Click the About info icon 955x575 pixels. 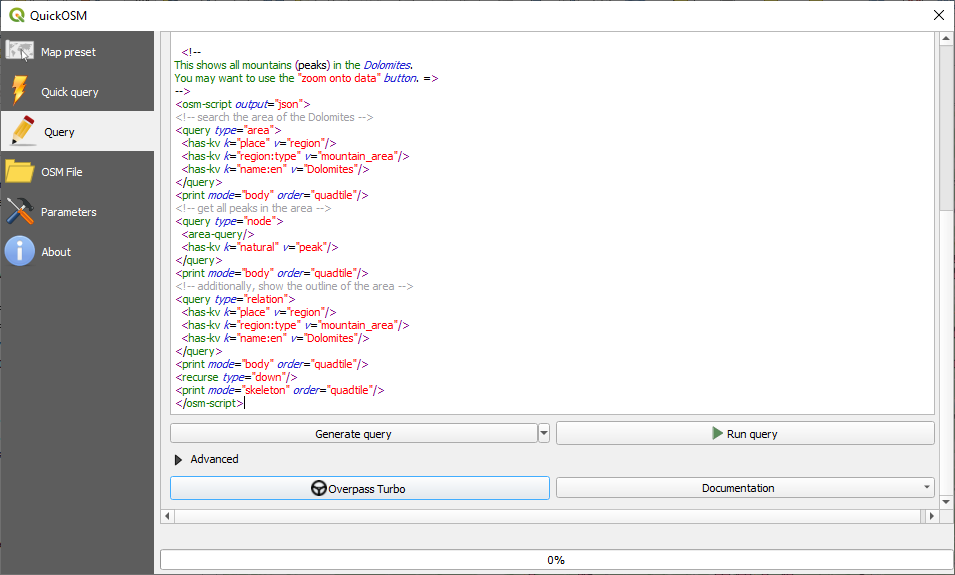point(20,251)
